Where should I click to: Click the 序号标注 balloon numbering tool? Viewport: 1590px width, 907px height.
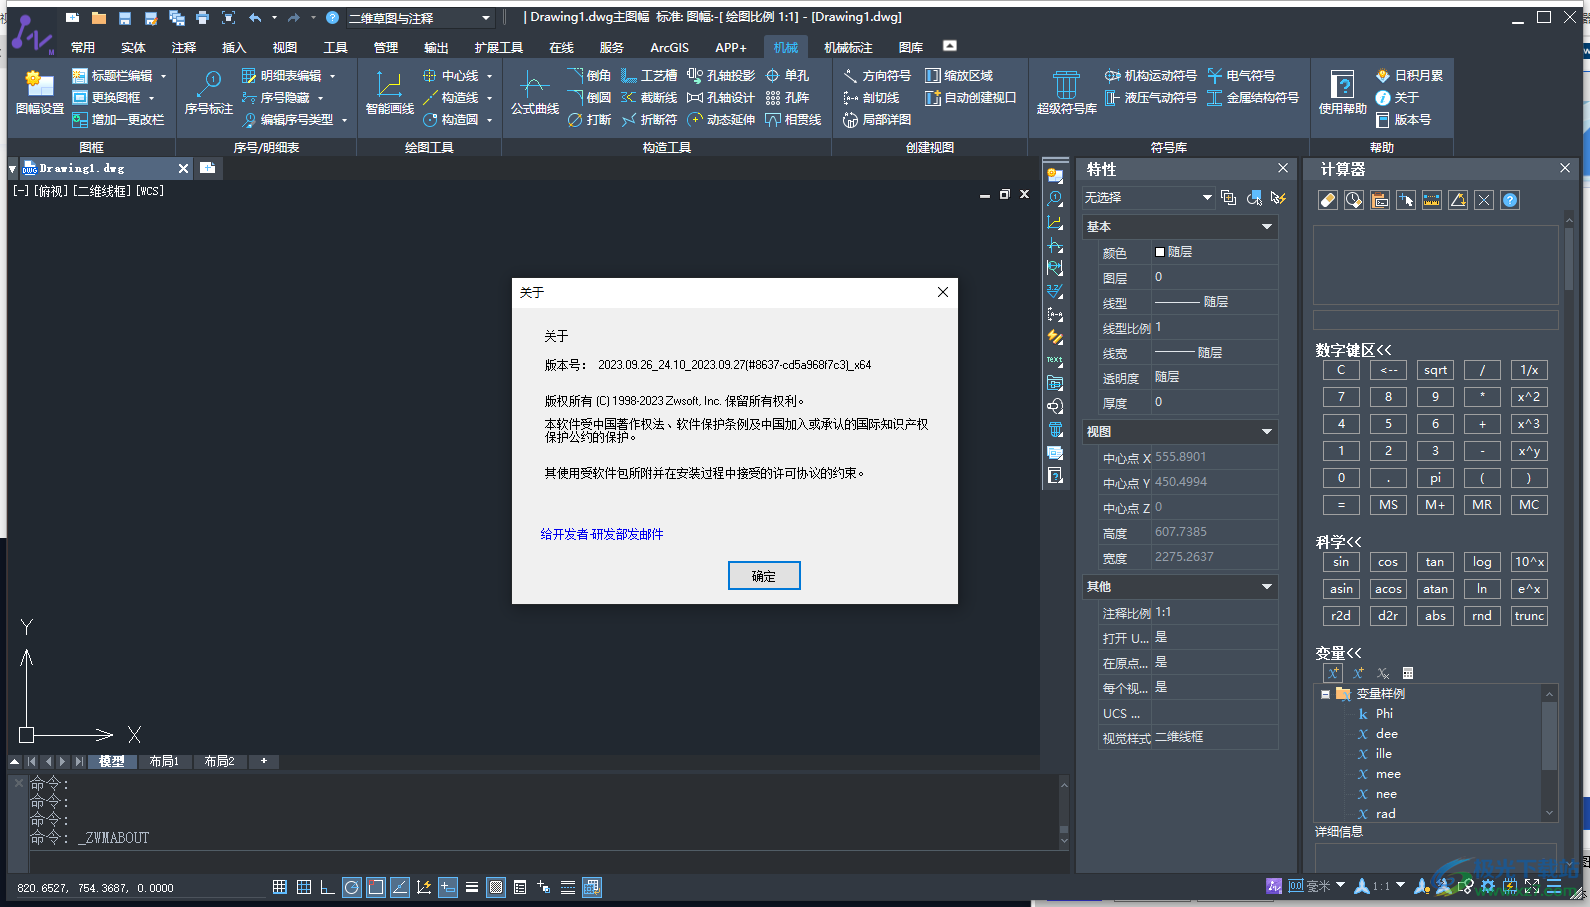(x=209, y=94)
